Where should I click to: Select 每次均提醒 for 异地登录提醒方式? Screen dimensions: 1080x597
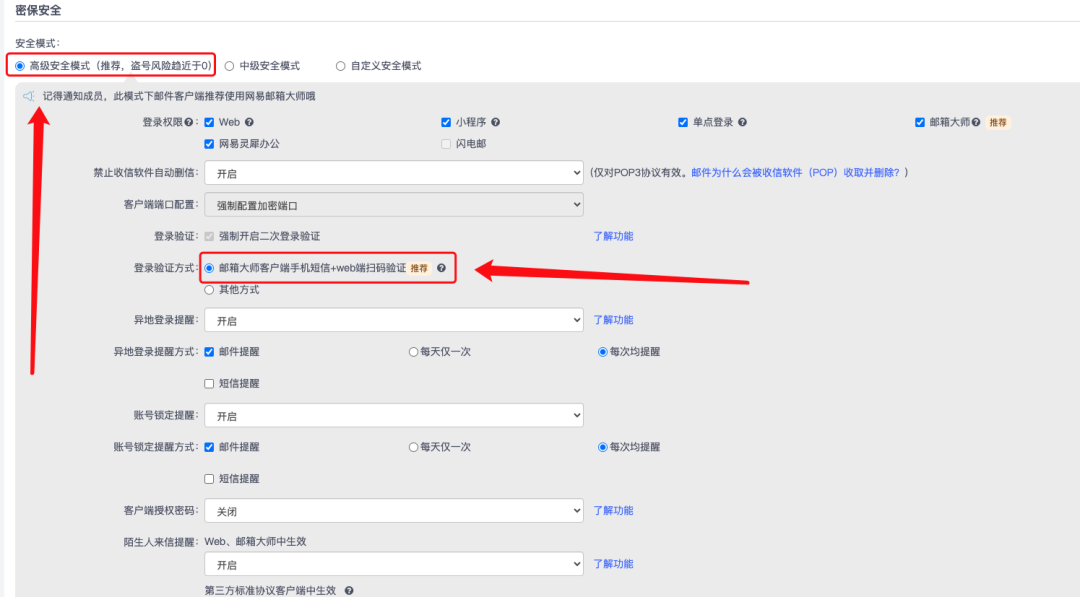(603, 352)
